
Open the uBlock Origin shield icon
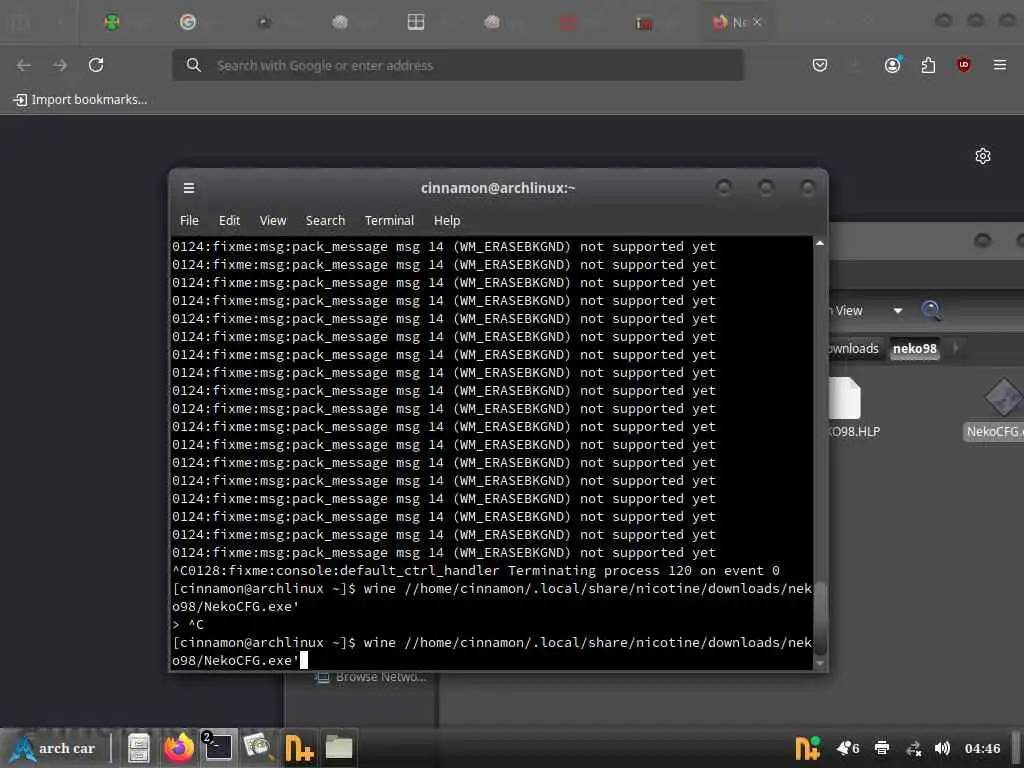tap(963, 65)
